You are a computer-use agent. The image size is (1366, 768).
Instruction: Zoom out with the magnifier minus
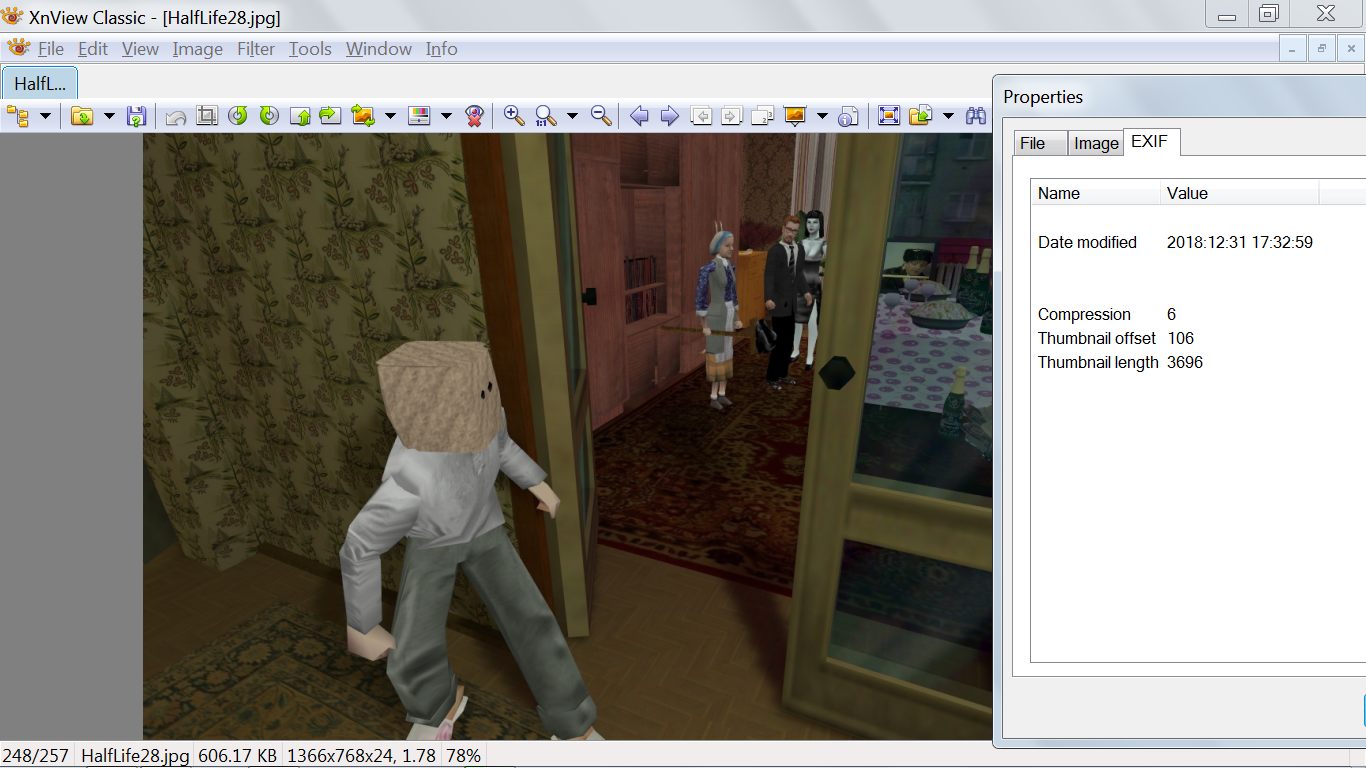pos(601,116)
